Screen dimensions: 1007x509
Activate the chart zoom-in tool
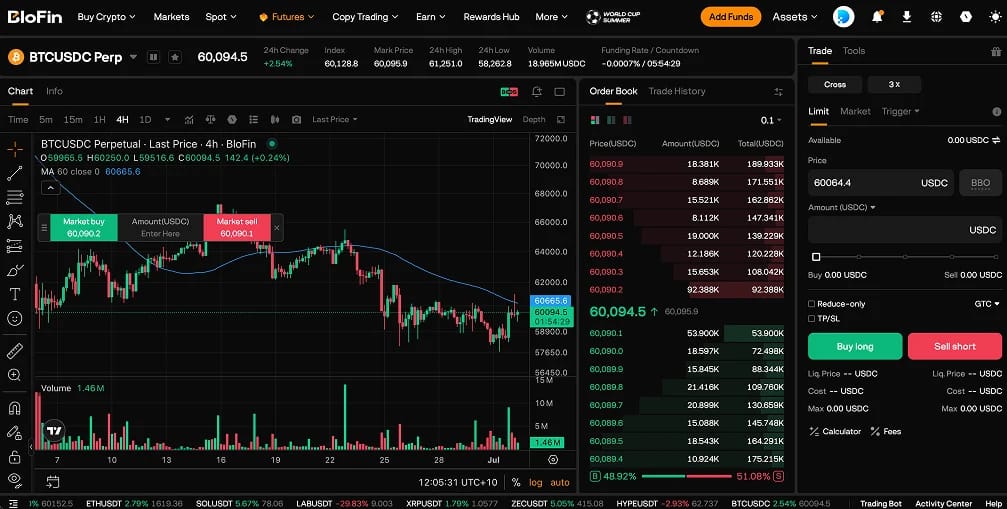(x=15, y=375)
